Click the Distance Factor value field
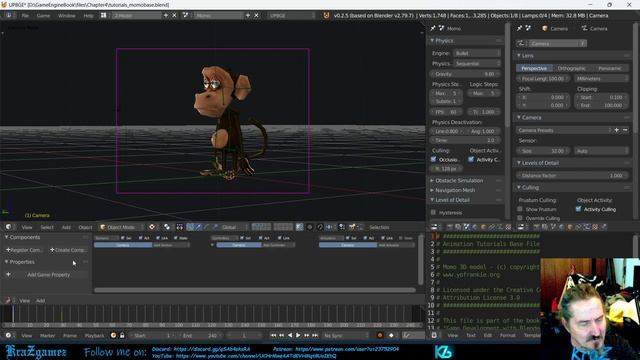Screen dimensions: 640x360 (x=572, y=175)
